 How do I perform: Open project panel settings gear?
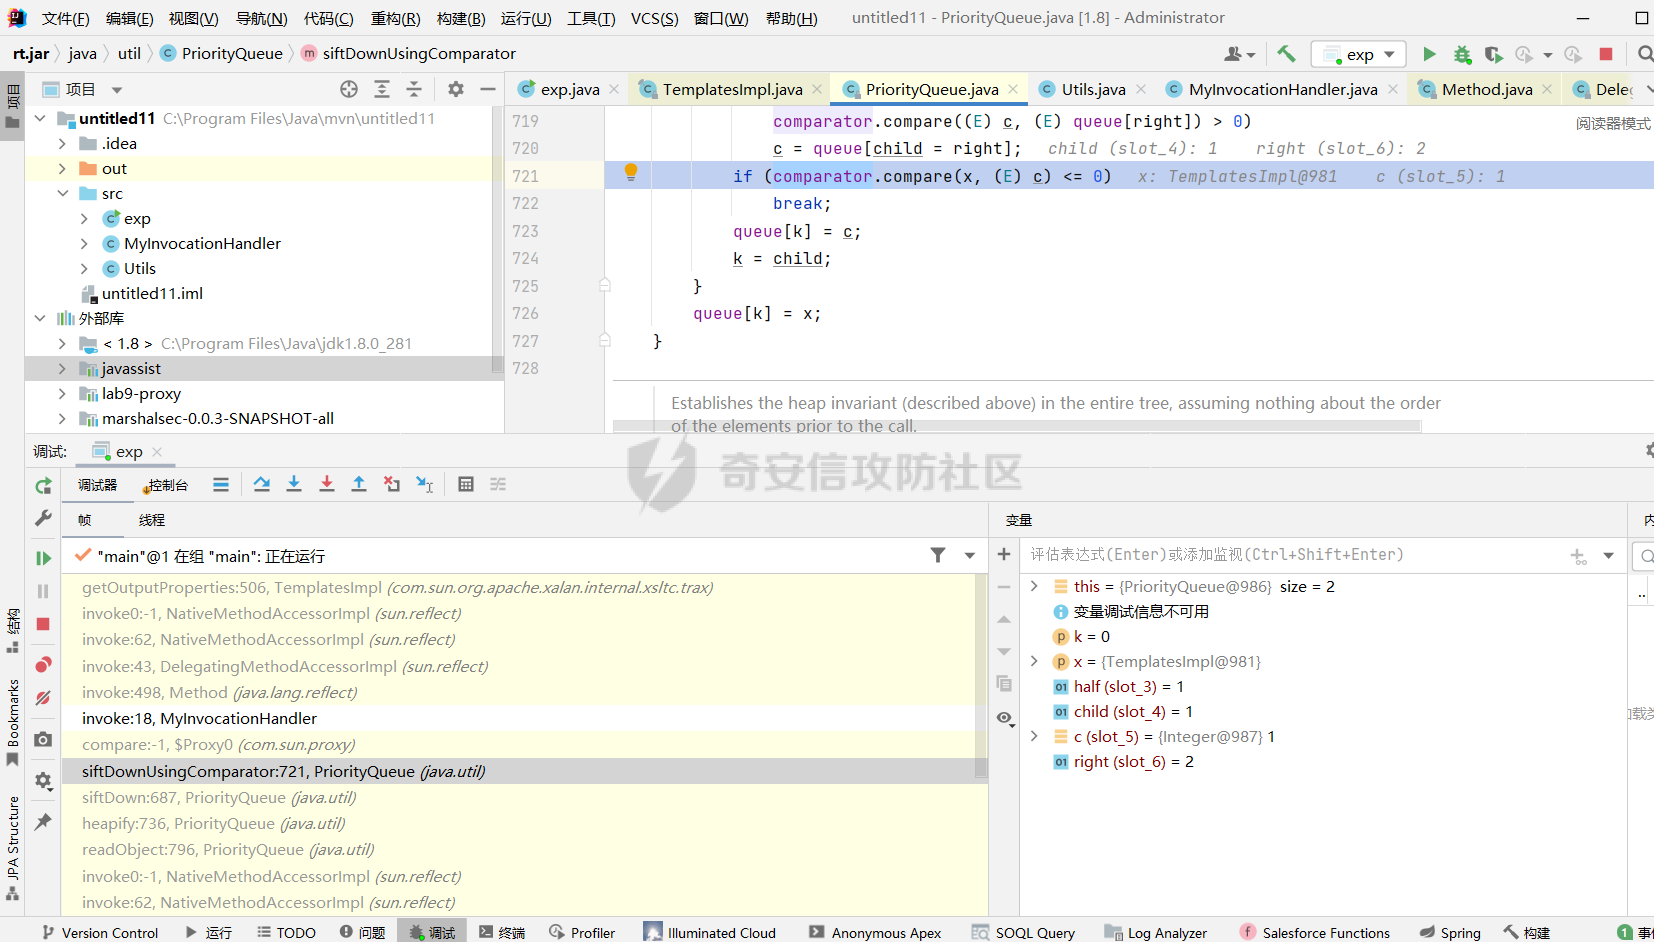(456, 89)
